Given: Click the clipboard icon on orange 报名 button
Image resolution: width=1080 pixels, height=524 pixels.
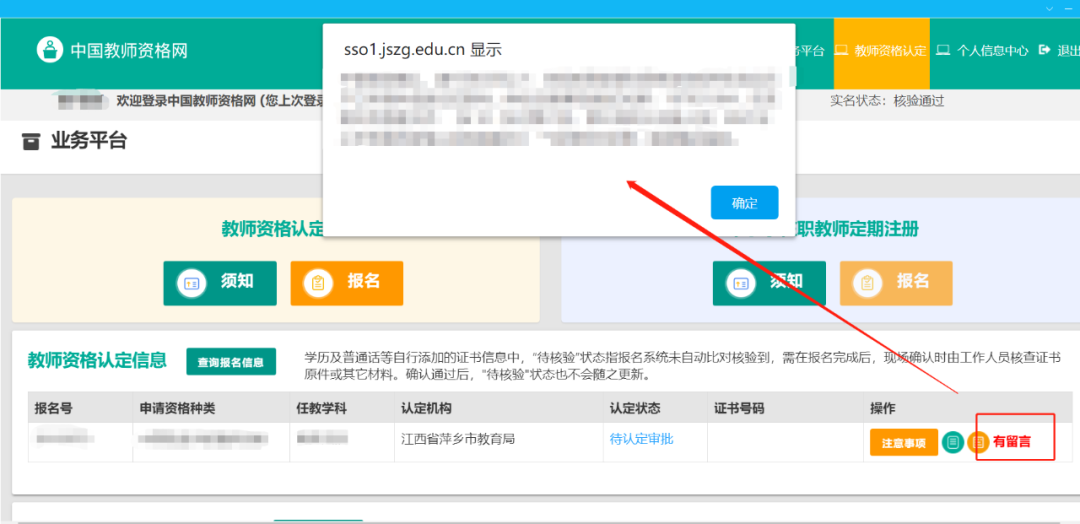Looking at the screenshot, I should tap(318, 283).
